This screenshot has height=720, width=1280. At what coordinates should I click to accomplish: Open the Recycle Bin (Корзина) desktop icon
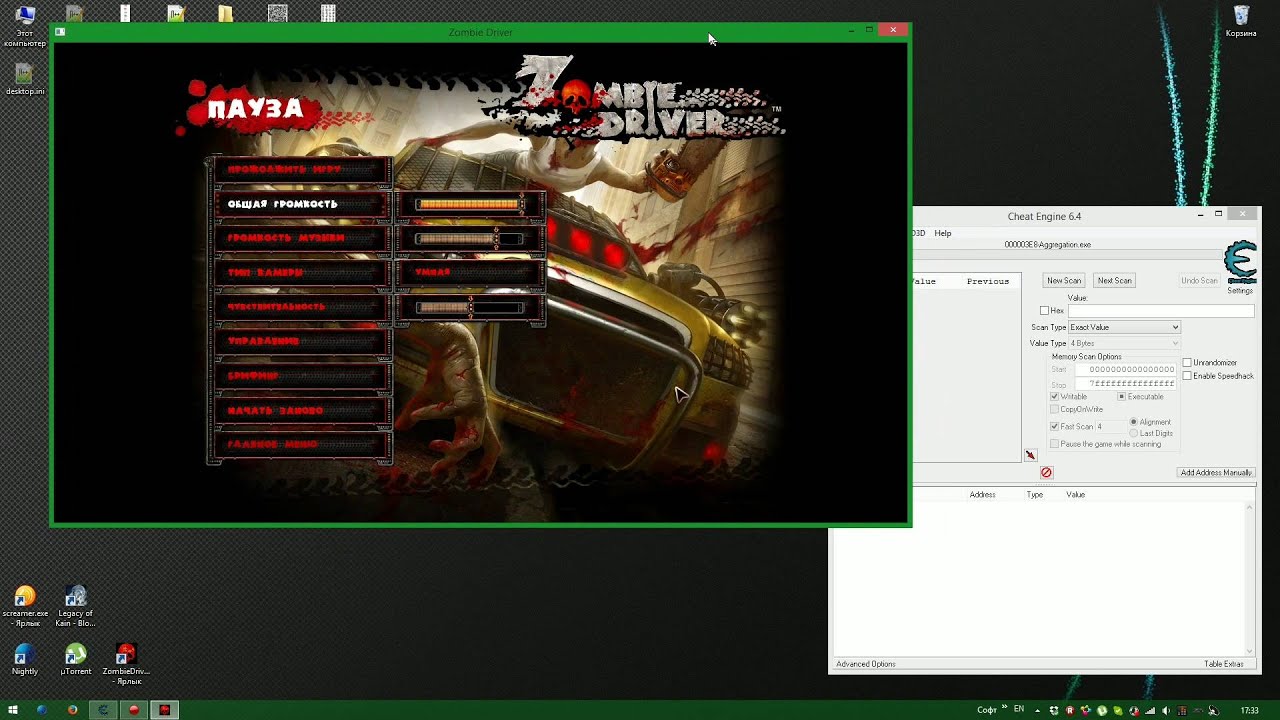[x=1241, y=22]
